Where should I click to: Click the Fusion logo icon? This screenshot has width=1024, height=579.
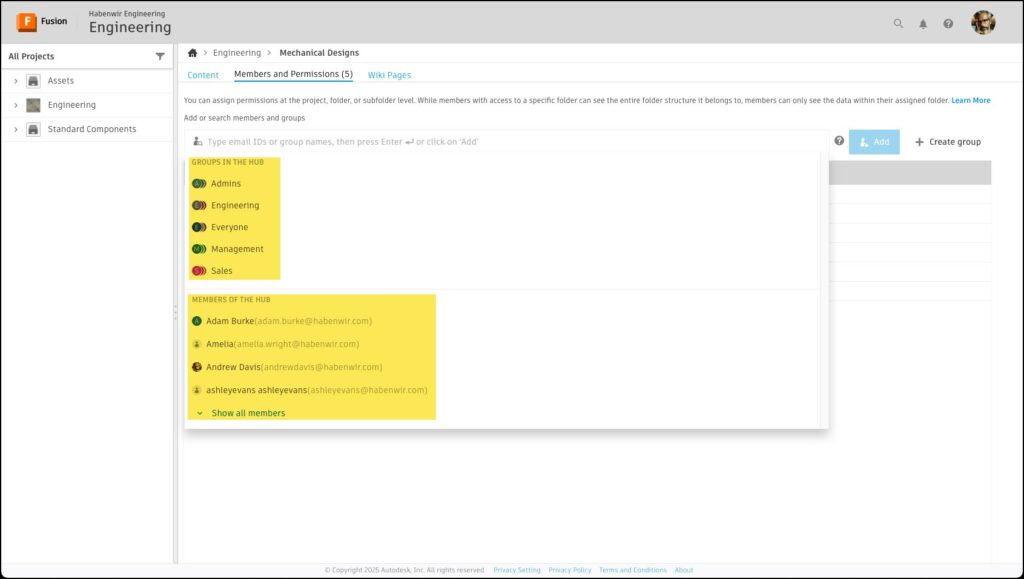coord(27,22)
